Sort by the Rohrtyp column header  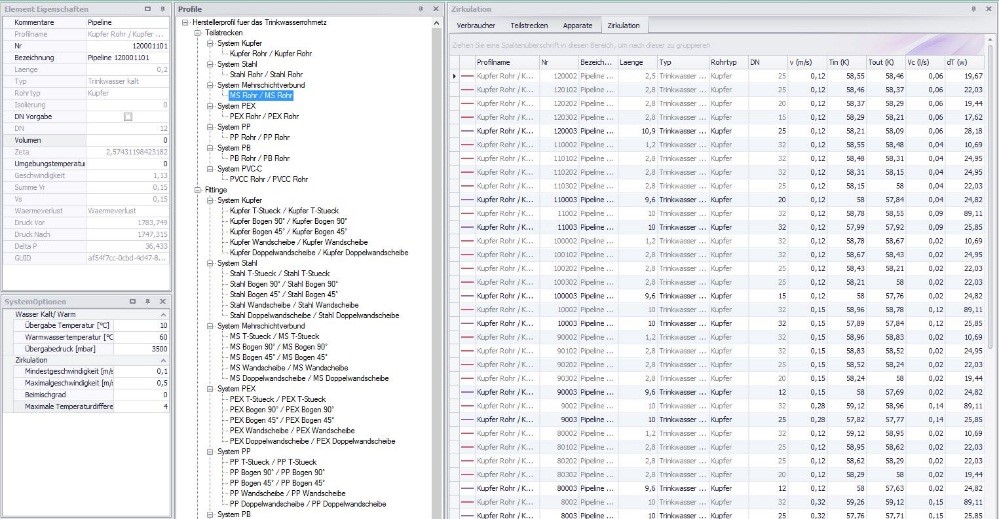pos(728,62)
